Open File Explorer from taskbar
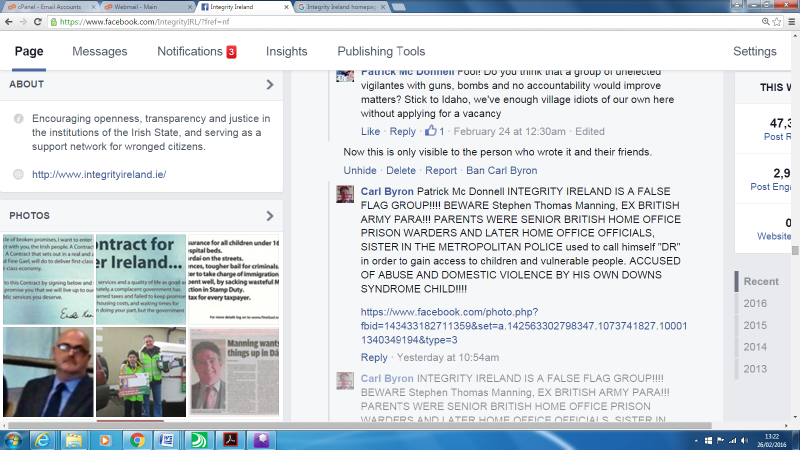The image size is (800, 450). coord(73,440)
